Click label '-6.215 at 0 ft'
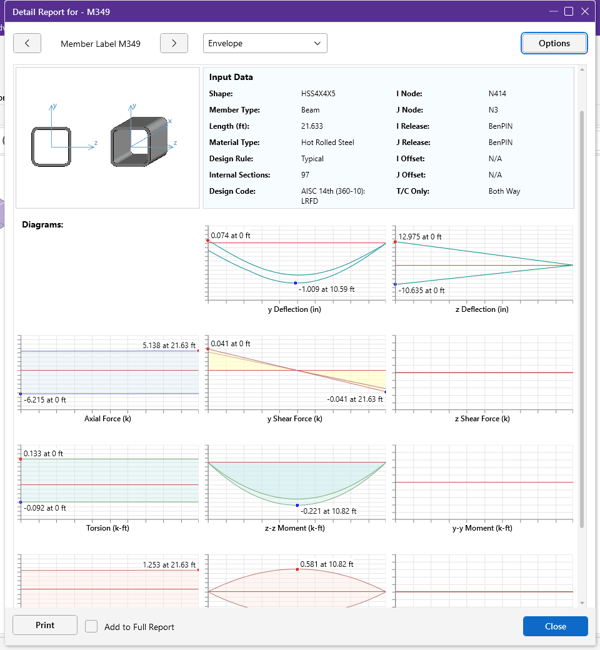 coord(45,400)
